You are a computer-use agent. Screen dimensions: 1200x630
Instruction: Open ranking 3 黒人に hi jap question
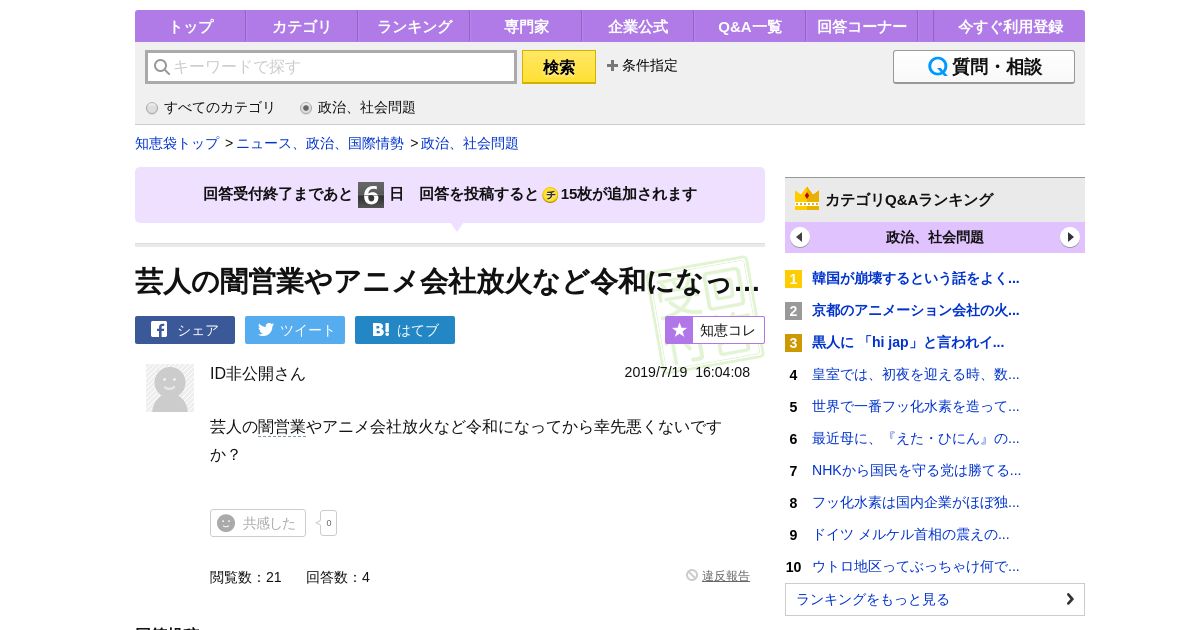click(x=908, y=342)
